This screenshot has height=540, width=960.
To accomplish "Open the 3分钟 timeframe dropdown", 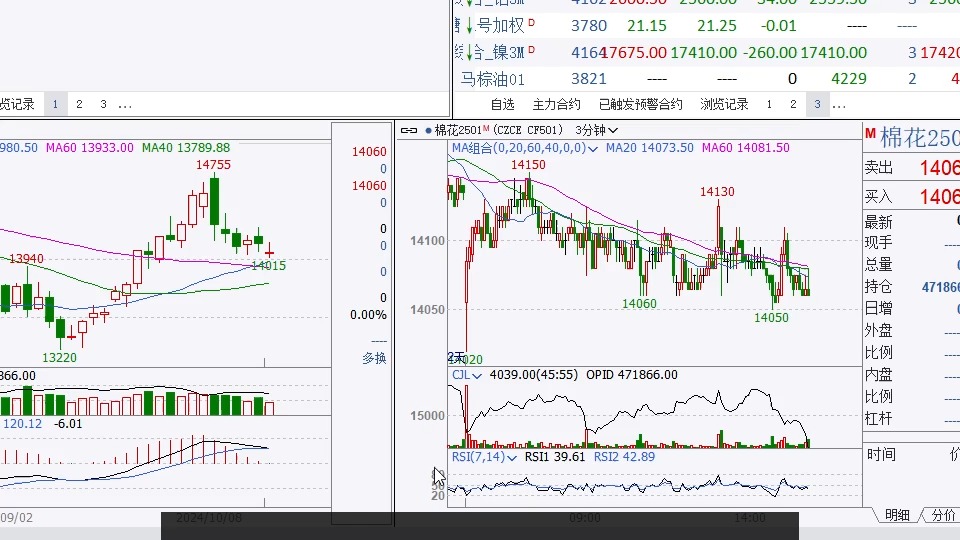I will click(596, 130).
